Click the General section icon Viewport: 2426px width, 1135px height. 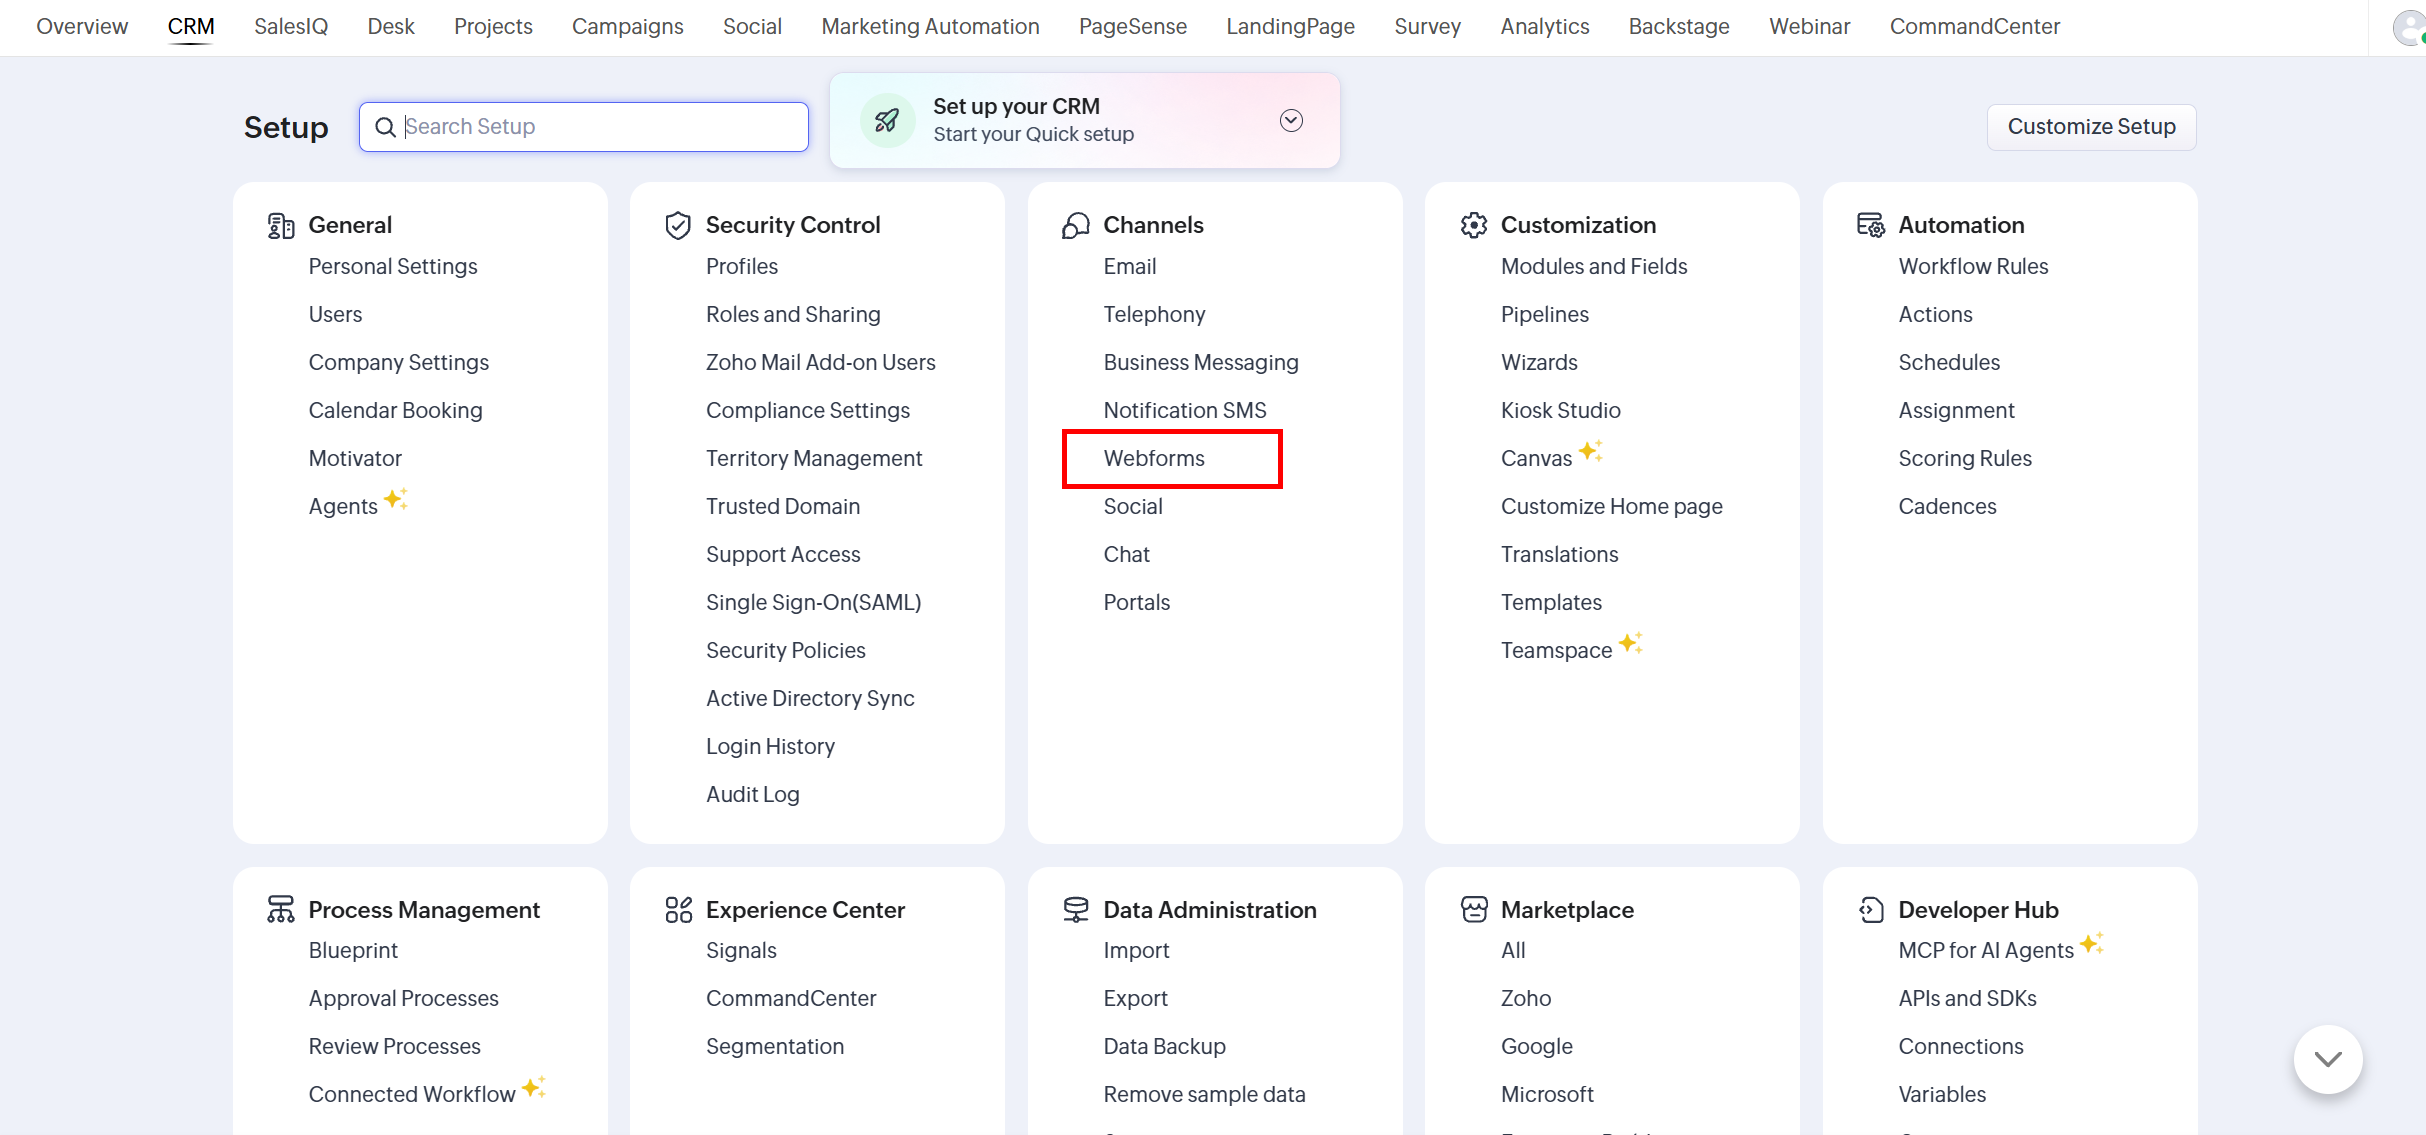pos(281,226)
